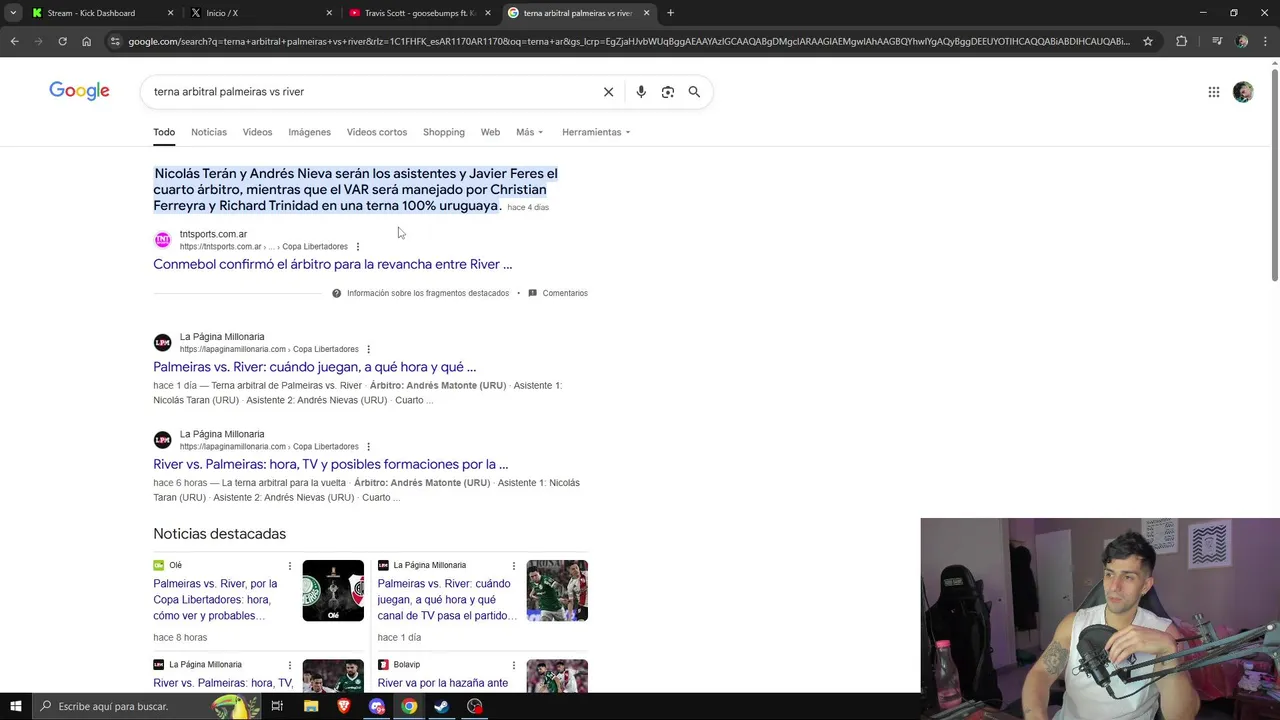Start voice search with the microphone icon
Screen dimensions: 1280x720
click(x=641, y=92)
